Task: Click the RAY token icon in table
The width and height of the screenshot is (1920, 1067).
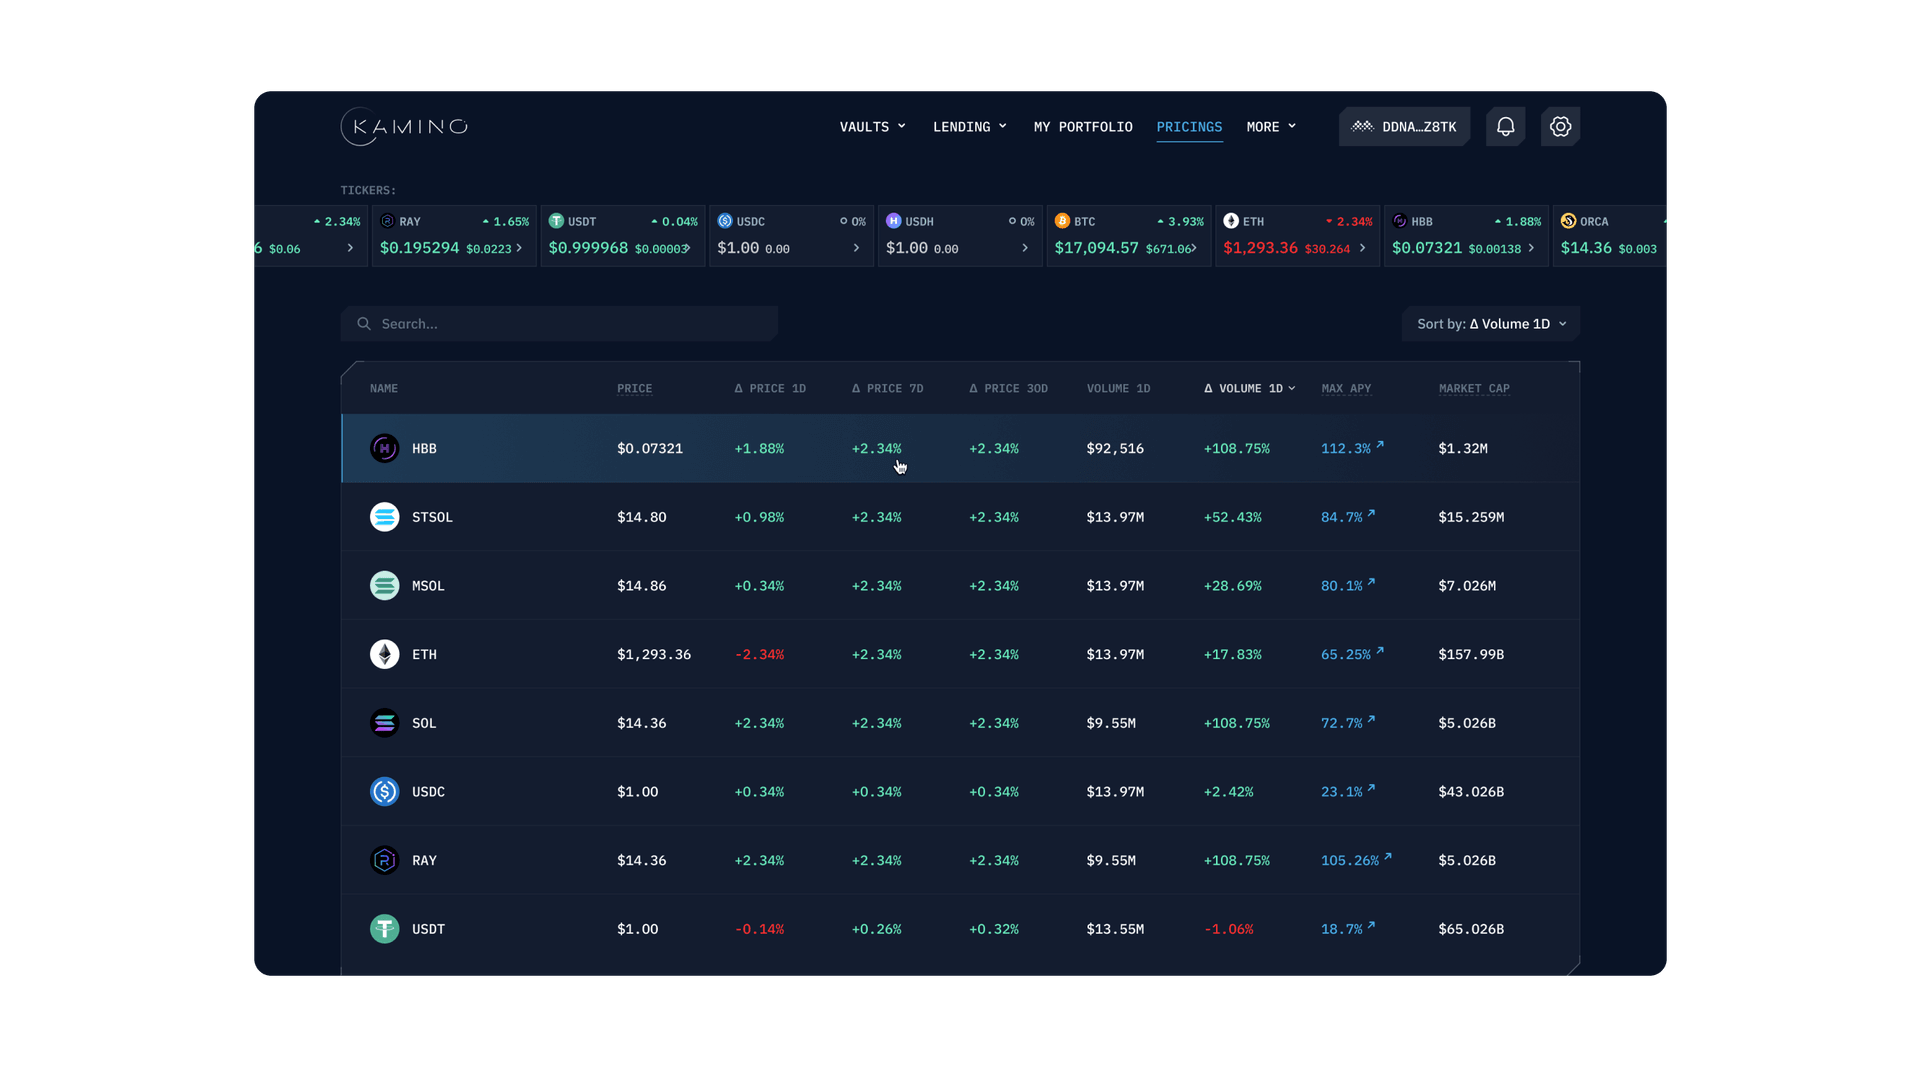Action: (384, 860)
